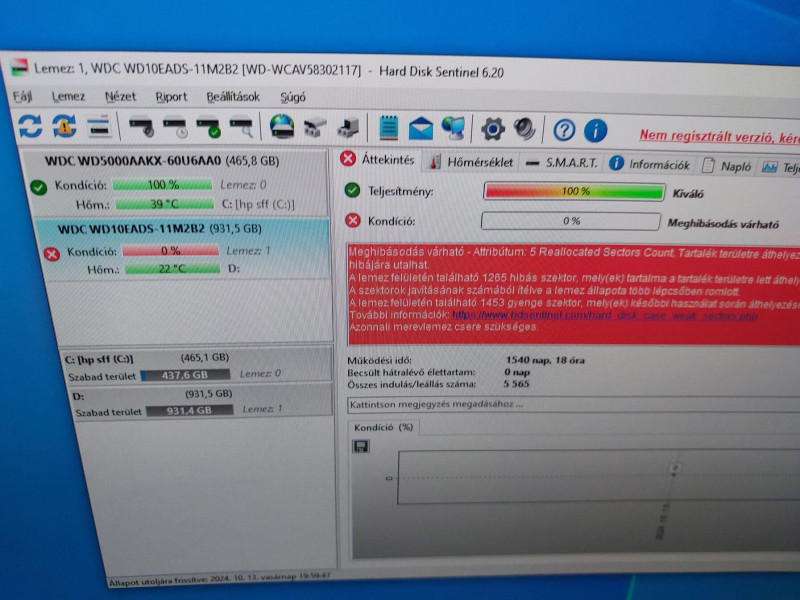Click the data point marker on condition graph
800x600 pixels.
coord(675,468)
